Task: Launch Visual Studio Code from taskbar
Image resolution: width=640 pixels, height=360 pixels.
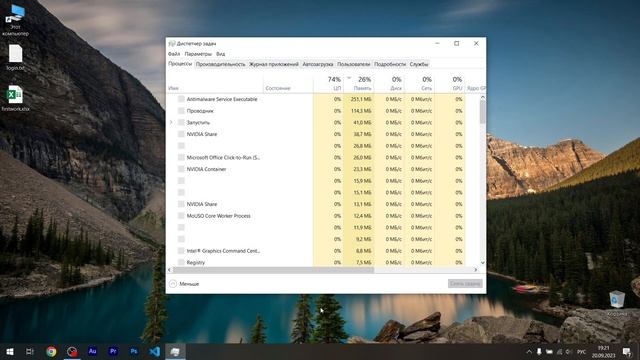Action: (x=154, y=351)
